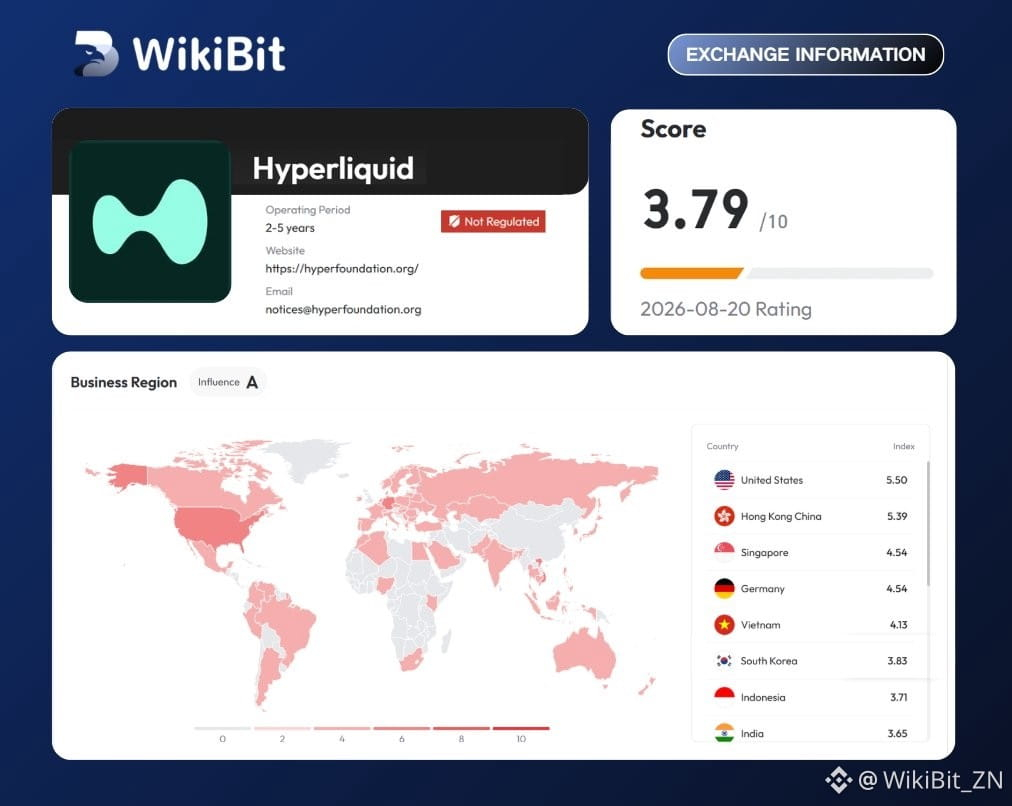Click the United States flag icon
This screenshot has width=1012, height=806.
tap(724, 480)
